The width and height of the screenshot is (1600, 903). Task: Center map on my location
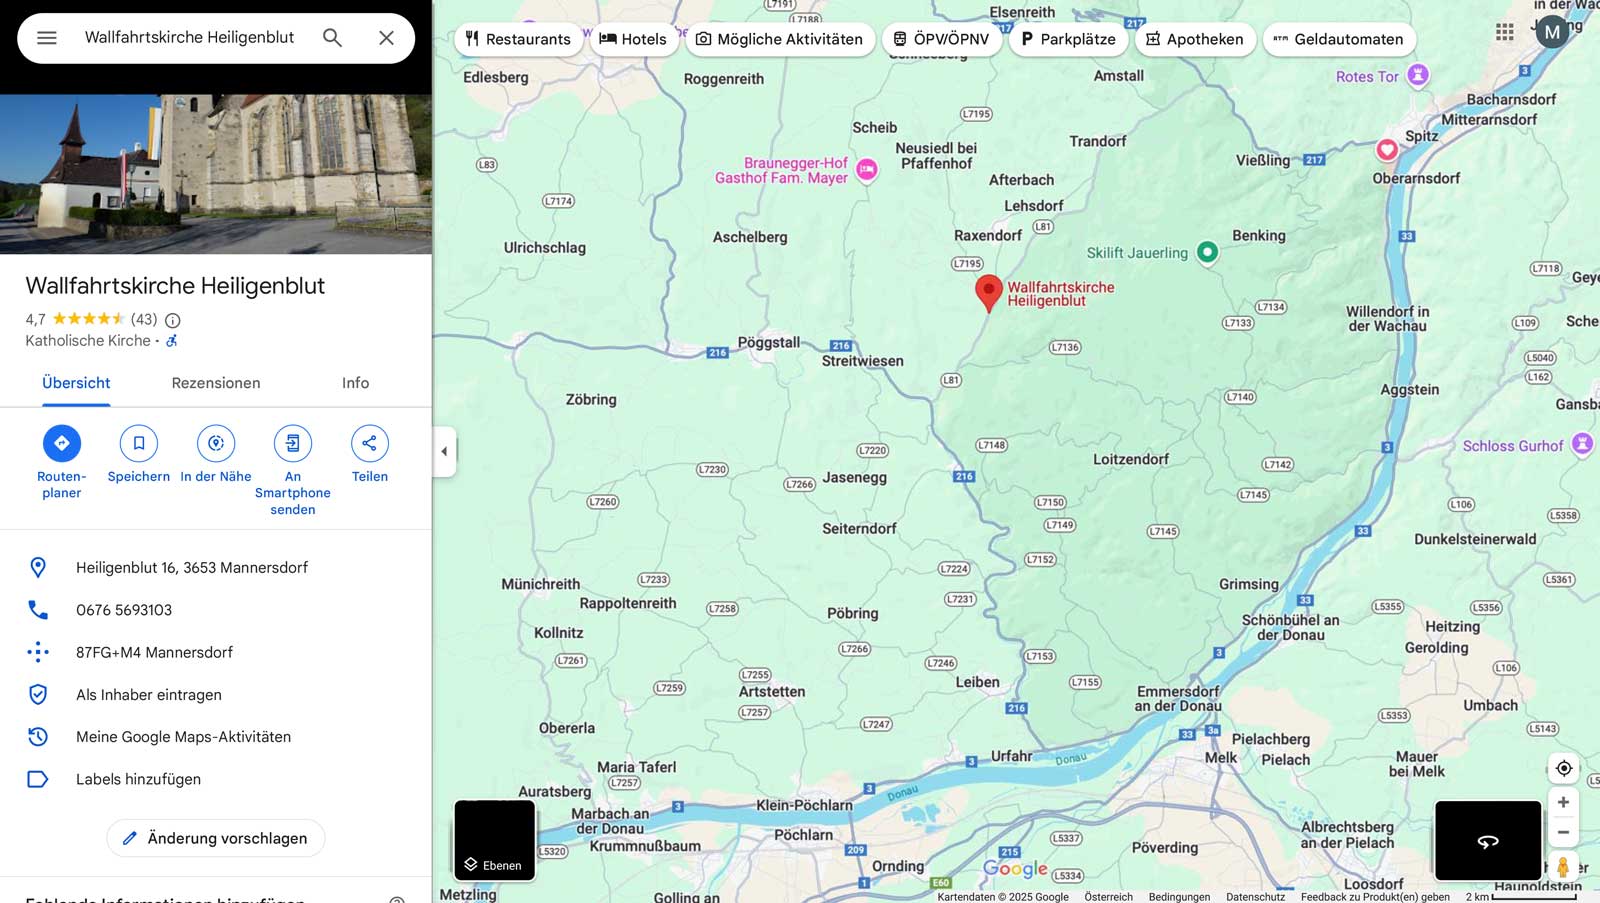tap(1564, 768)
